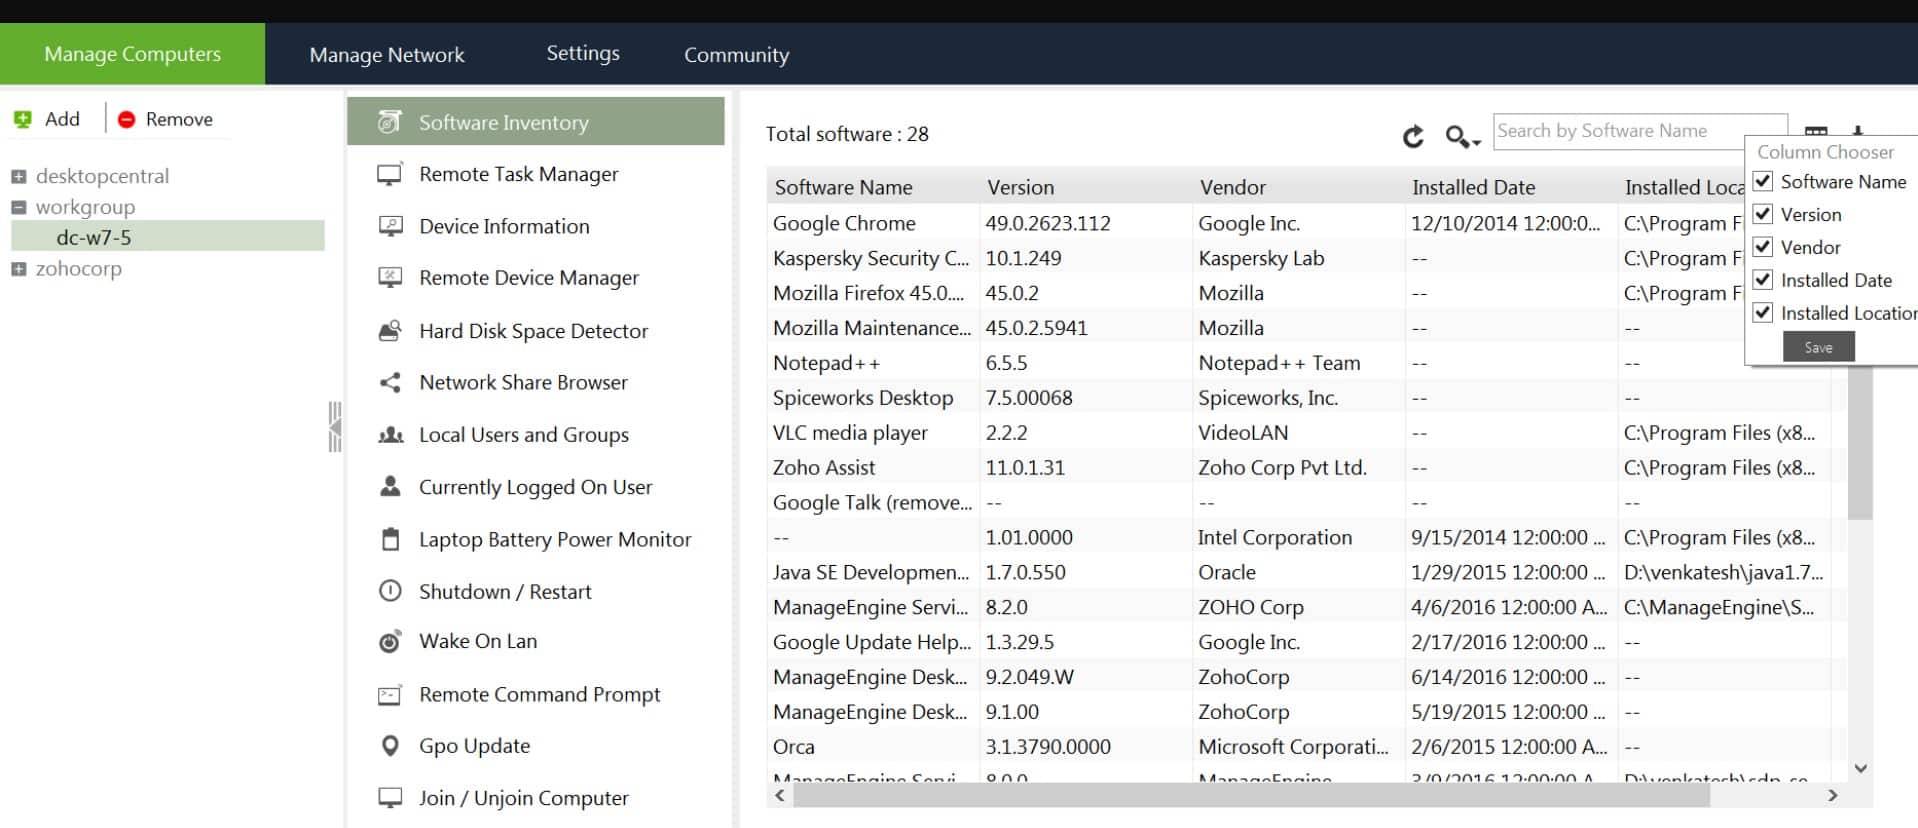Uncheck the Installed Location column checkbox
Image resolution: width=1918 pixels, height=828 pixels.
[x=1763, y=313]
